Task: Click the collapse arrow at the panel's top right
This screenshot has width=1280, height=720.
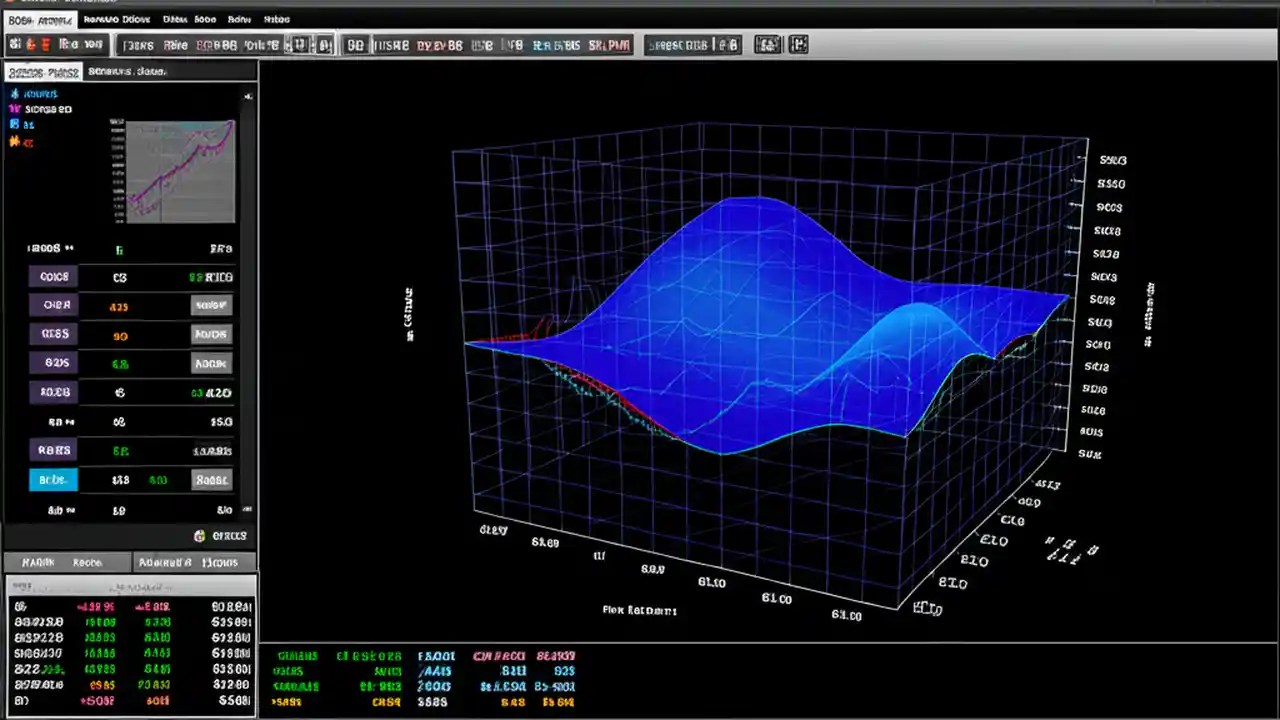Action: [247, 97]
